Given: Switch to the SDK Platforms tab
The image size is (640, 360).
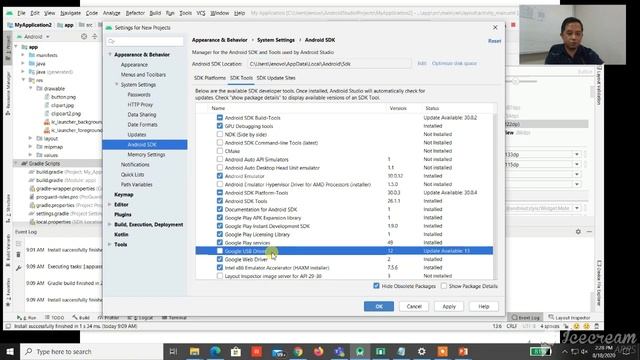Looking at the screenshot, I should tap(210, 78).
